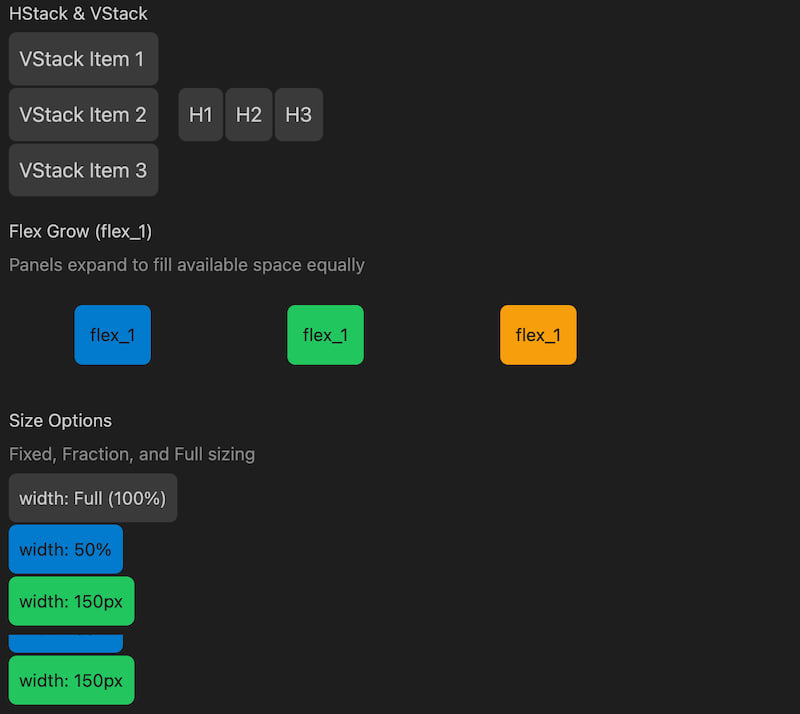Select the H2 box in HStack
This screenshot has height=714, width=800.
tap(249, 115)
